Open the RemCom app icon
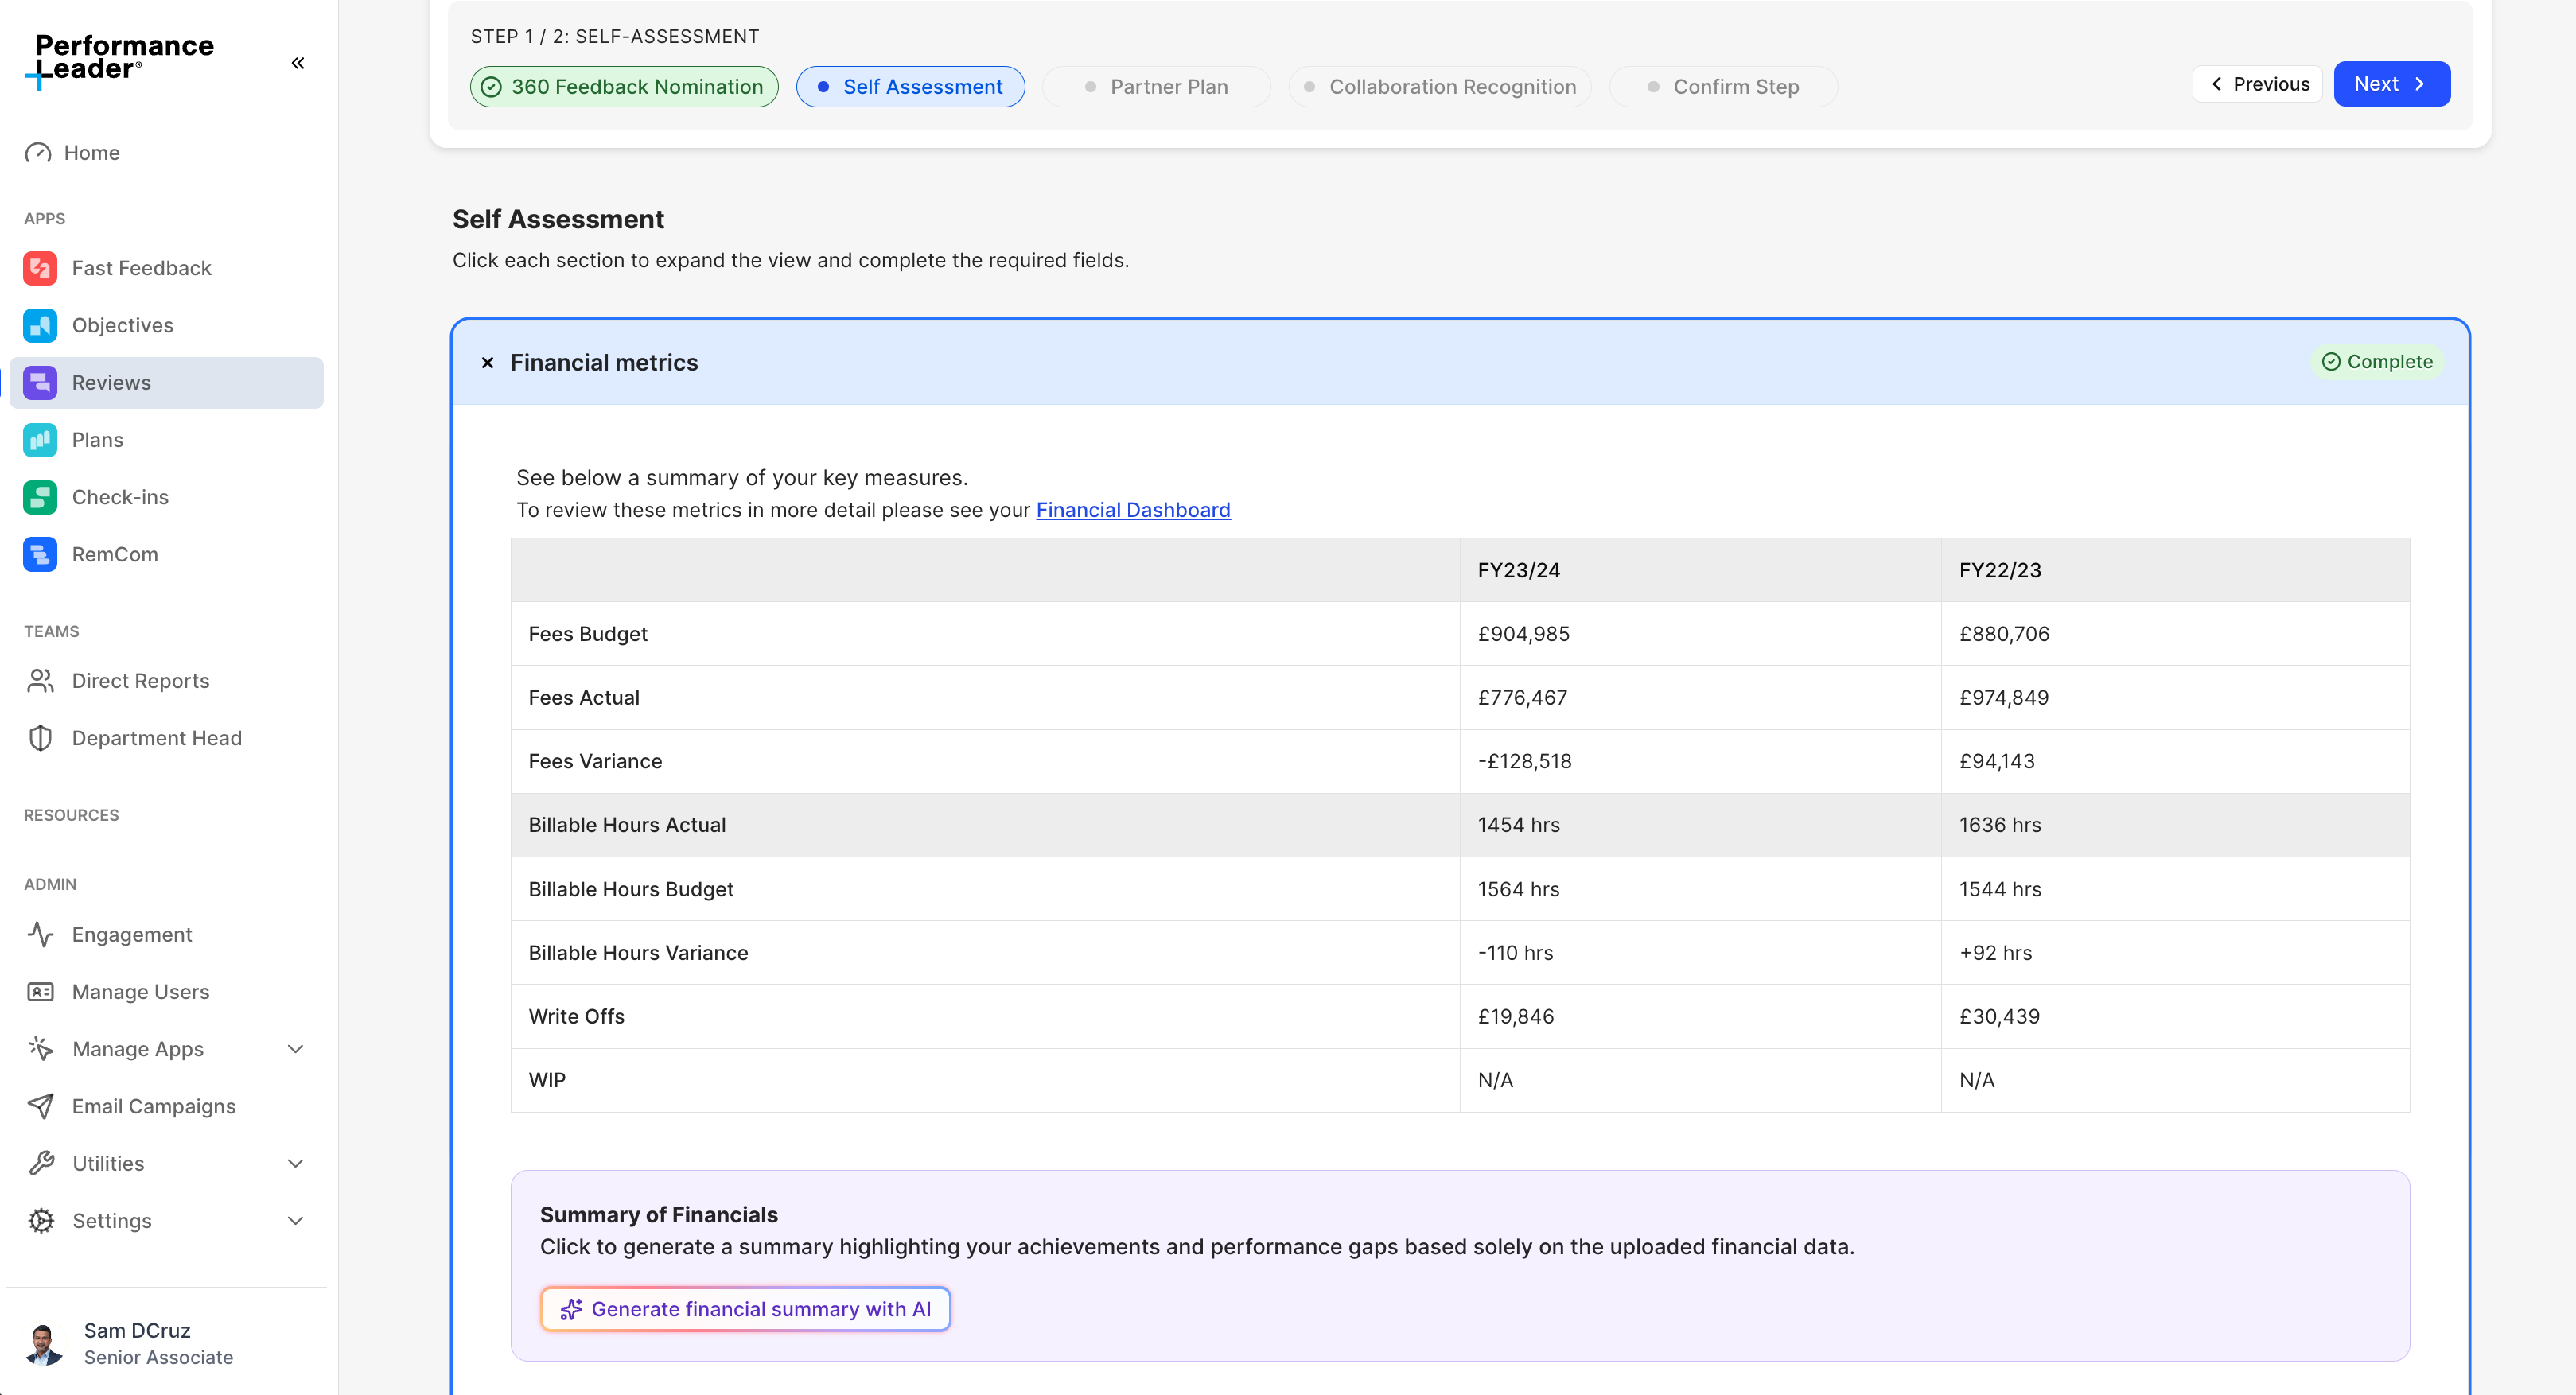Screen dimensions: 2576x1395 tap(40, 554)
